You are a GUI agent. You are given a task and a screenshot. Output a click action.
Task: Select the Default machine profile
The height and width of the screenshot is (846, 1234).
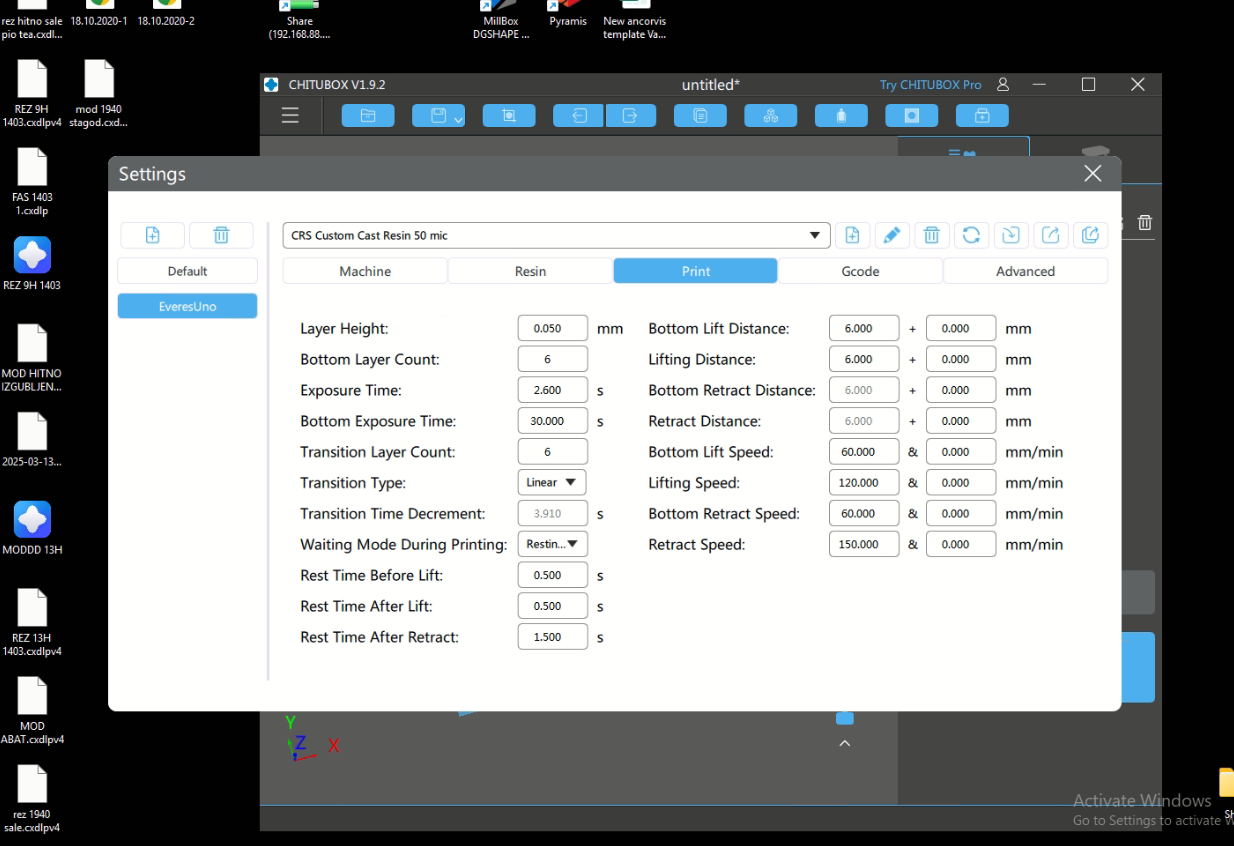(187, 271)
